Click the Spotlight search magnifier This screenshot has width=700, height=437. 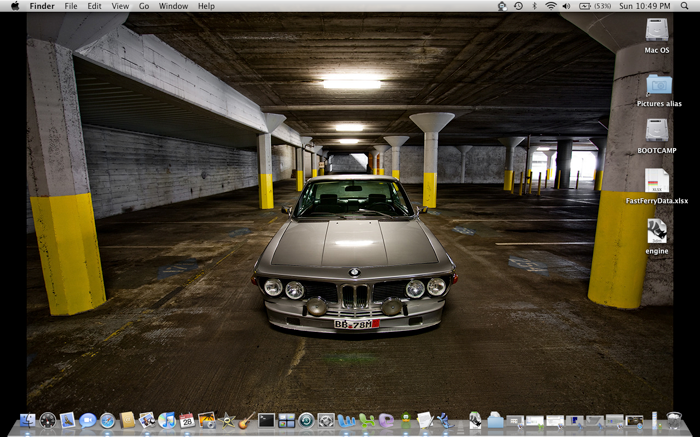pos(686,6)
